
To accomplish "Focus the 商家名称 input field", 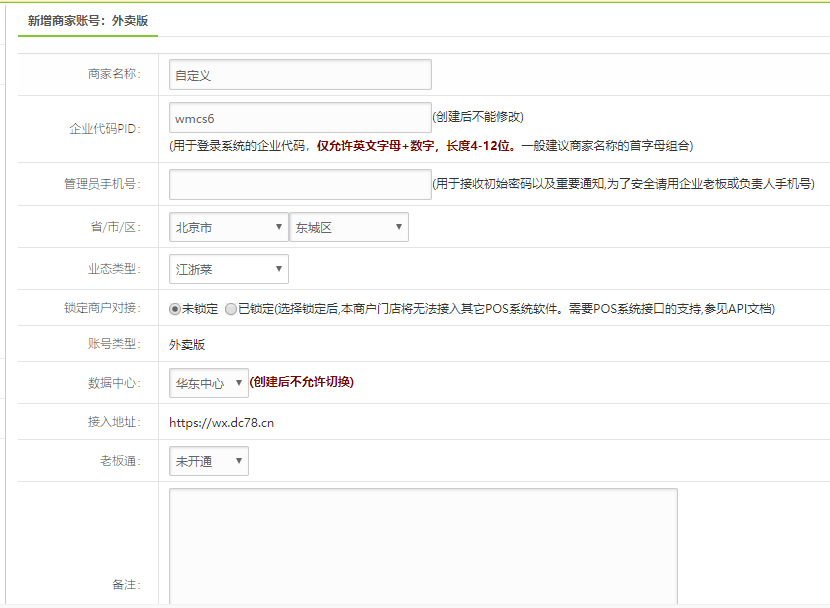I will tap(300, 75).
